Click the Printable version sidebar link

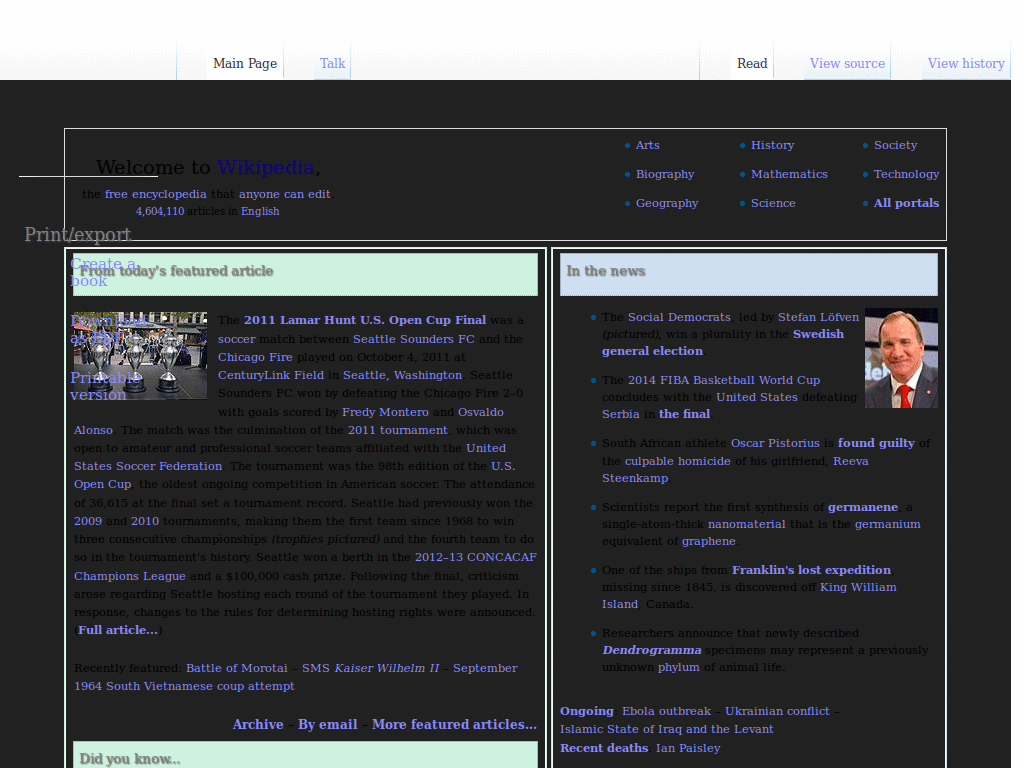pos(104,386)
